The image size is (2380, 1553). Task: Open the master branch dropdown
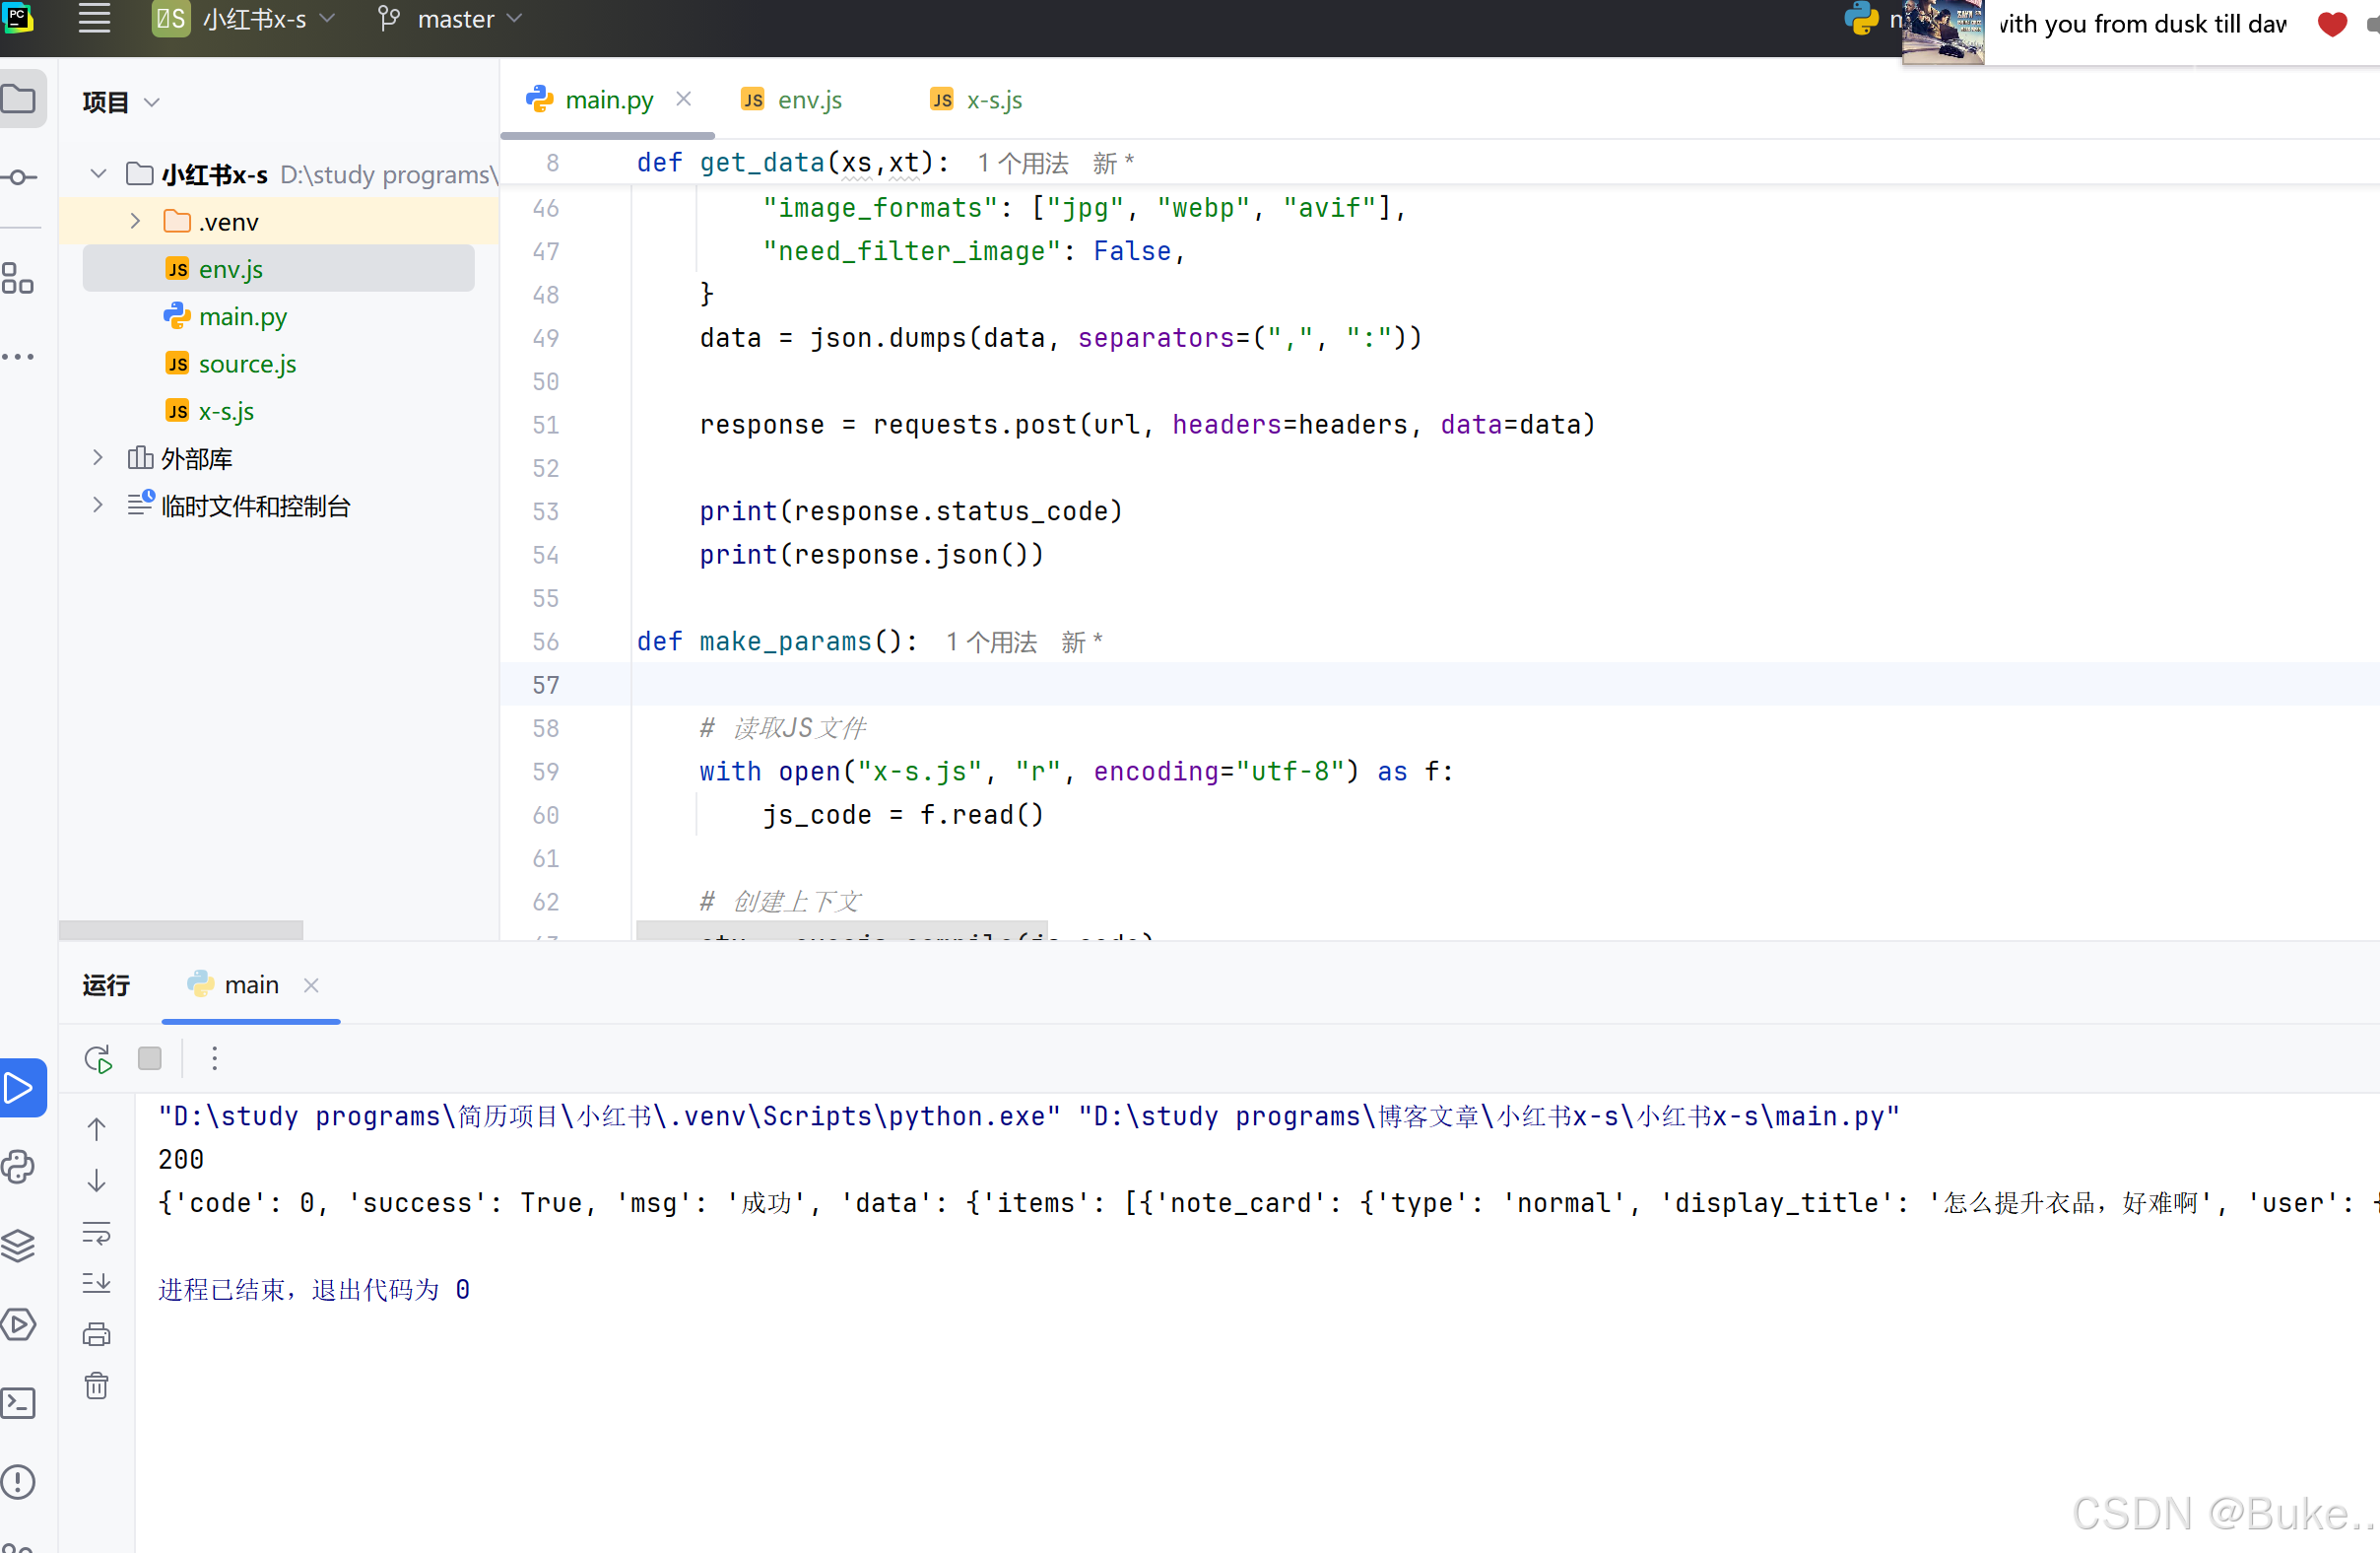tap(448, 18)
